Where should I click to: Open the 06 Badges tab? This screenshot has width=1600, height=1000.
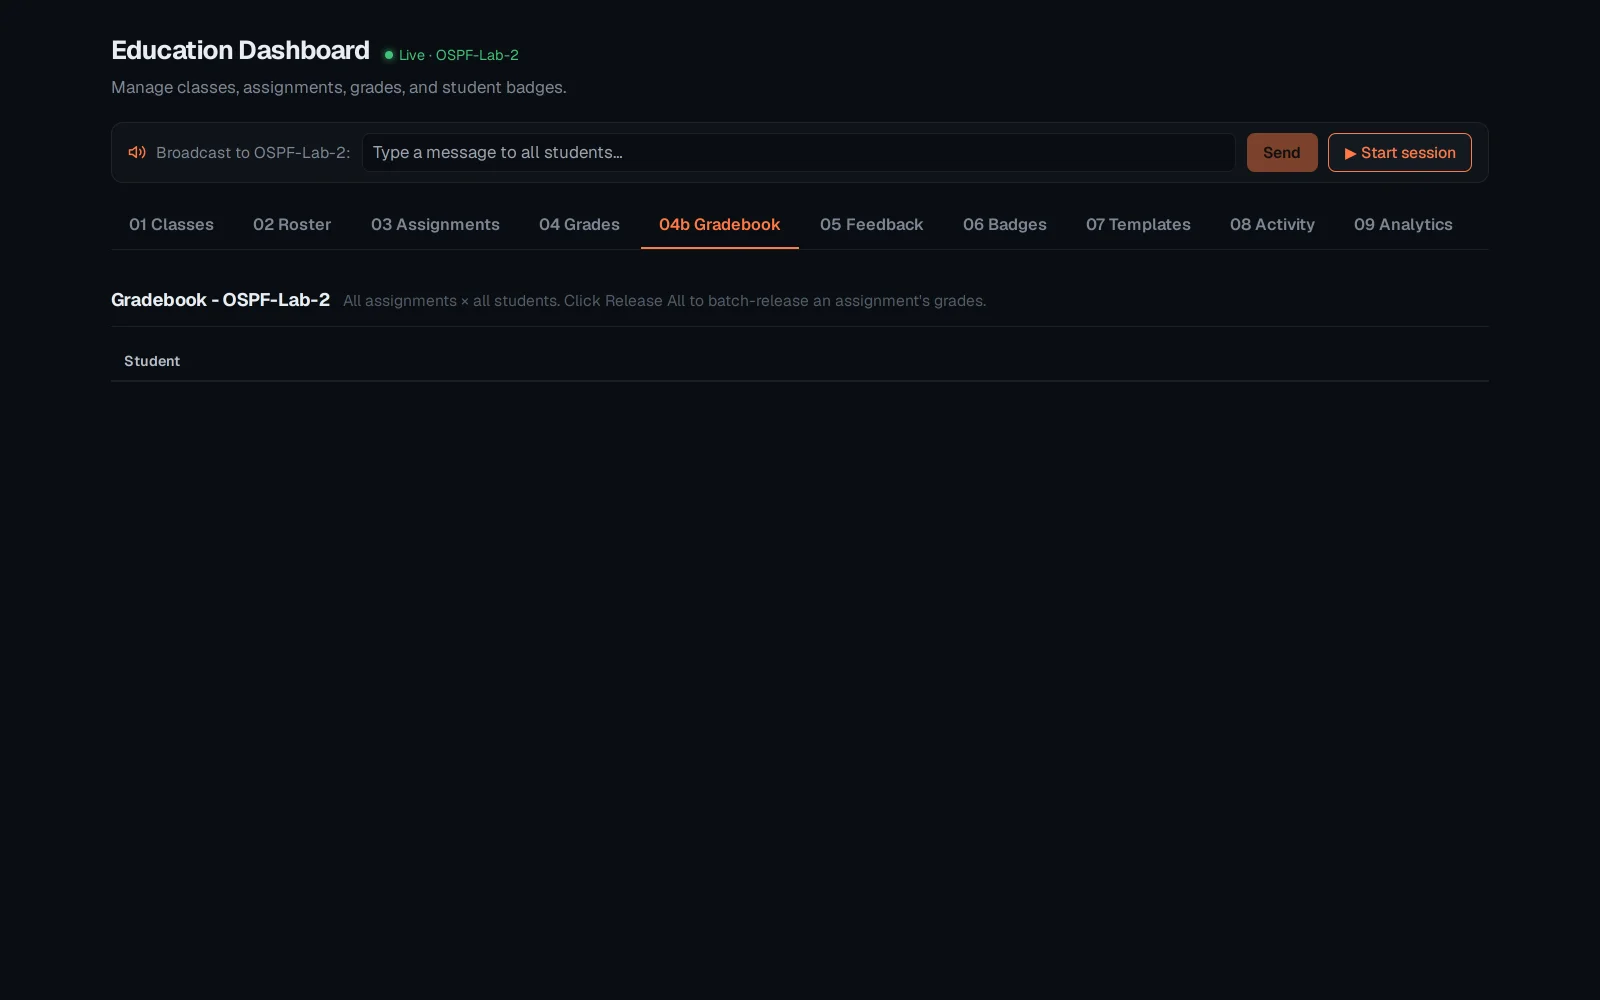coord(1004,224)
